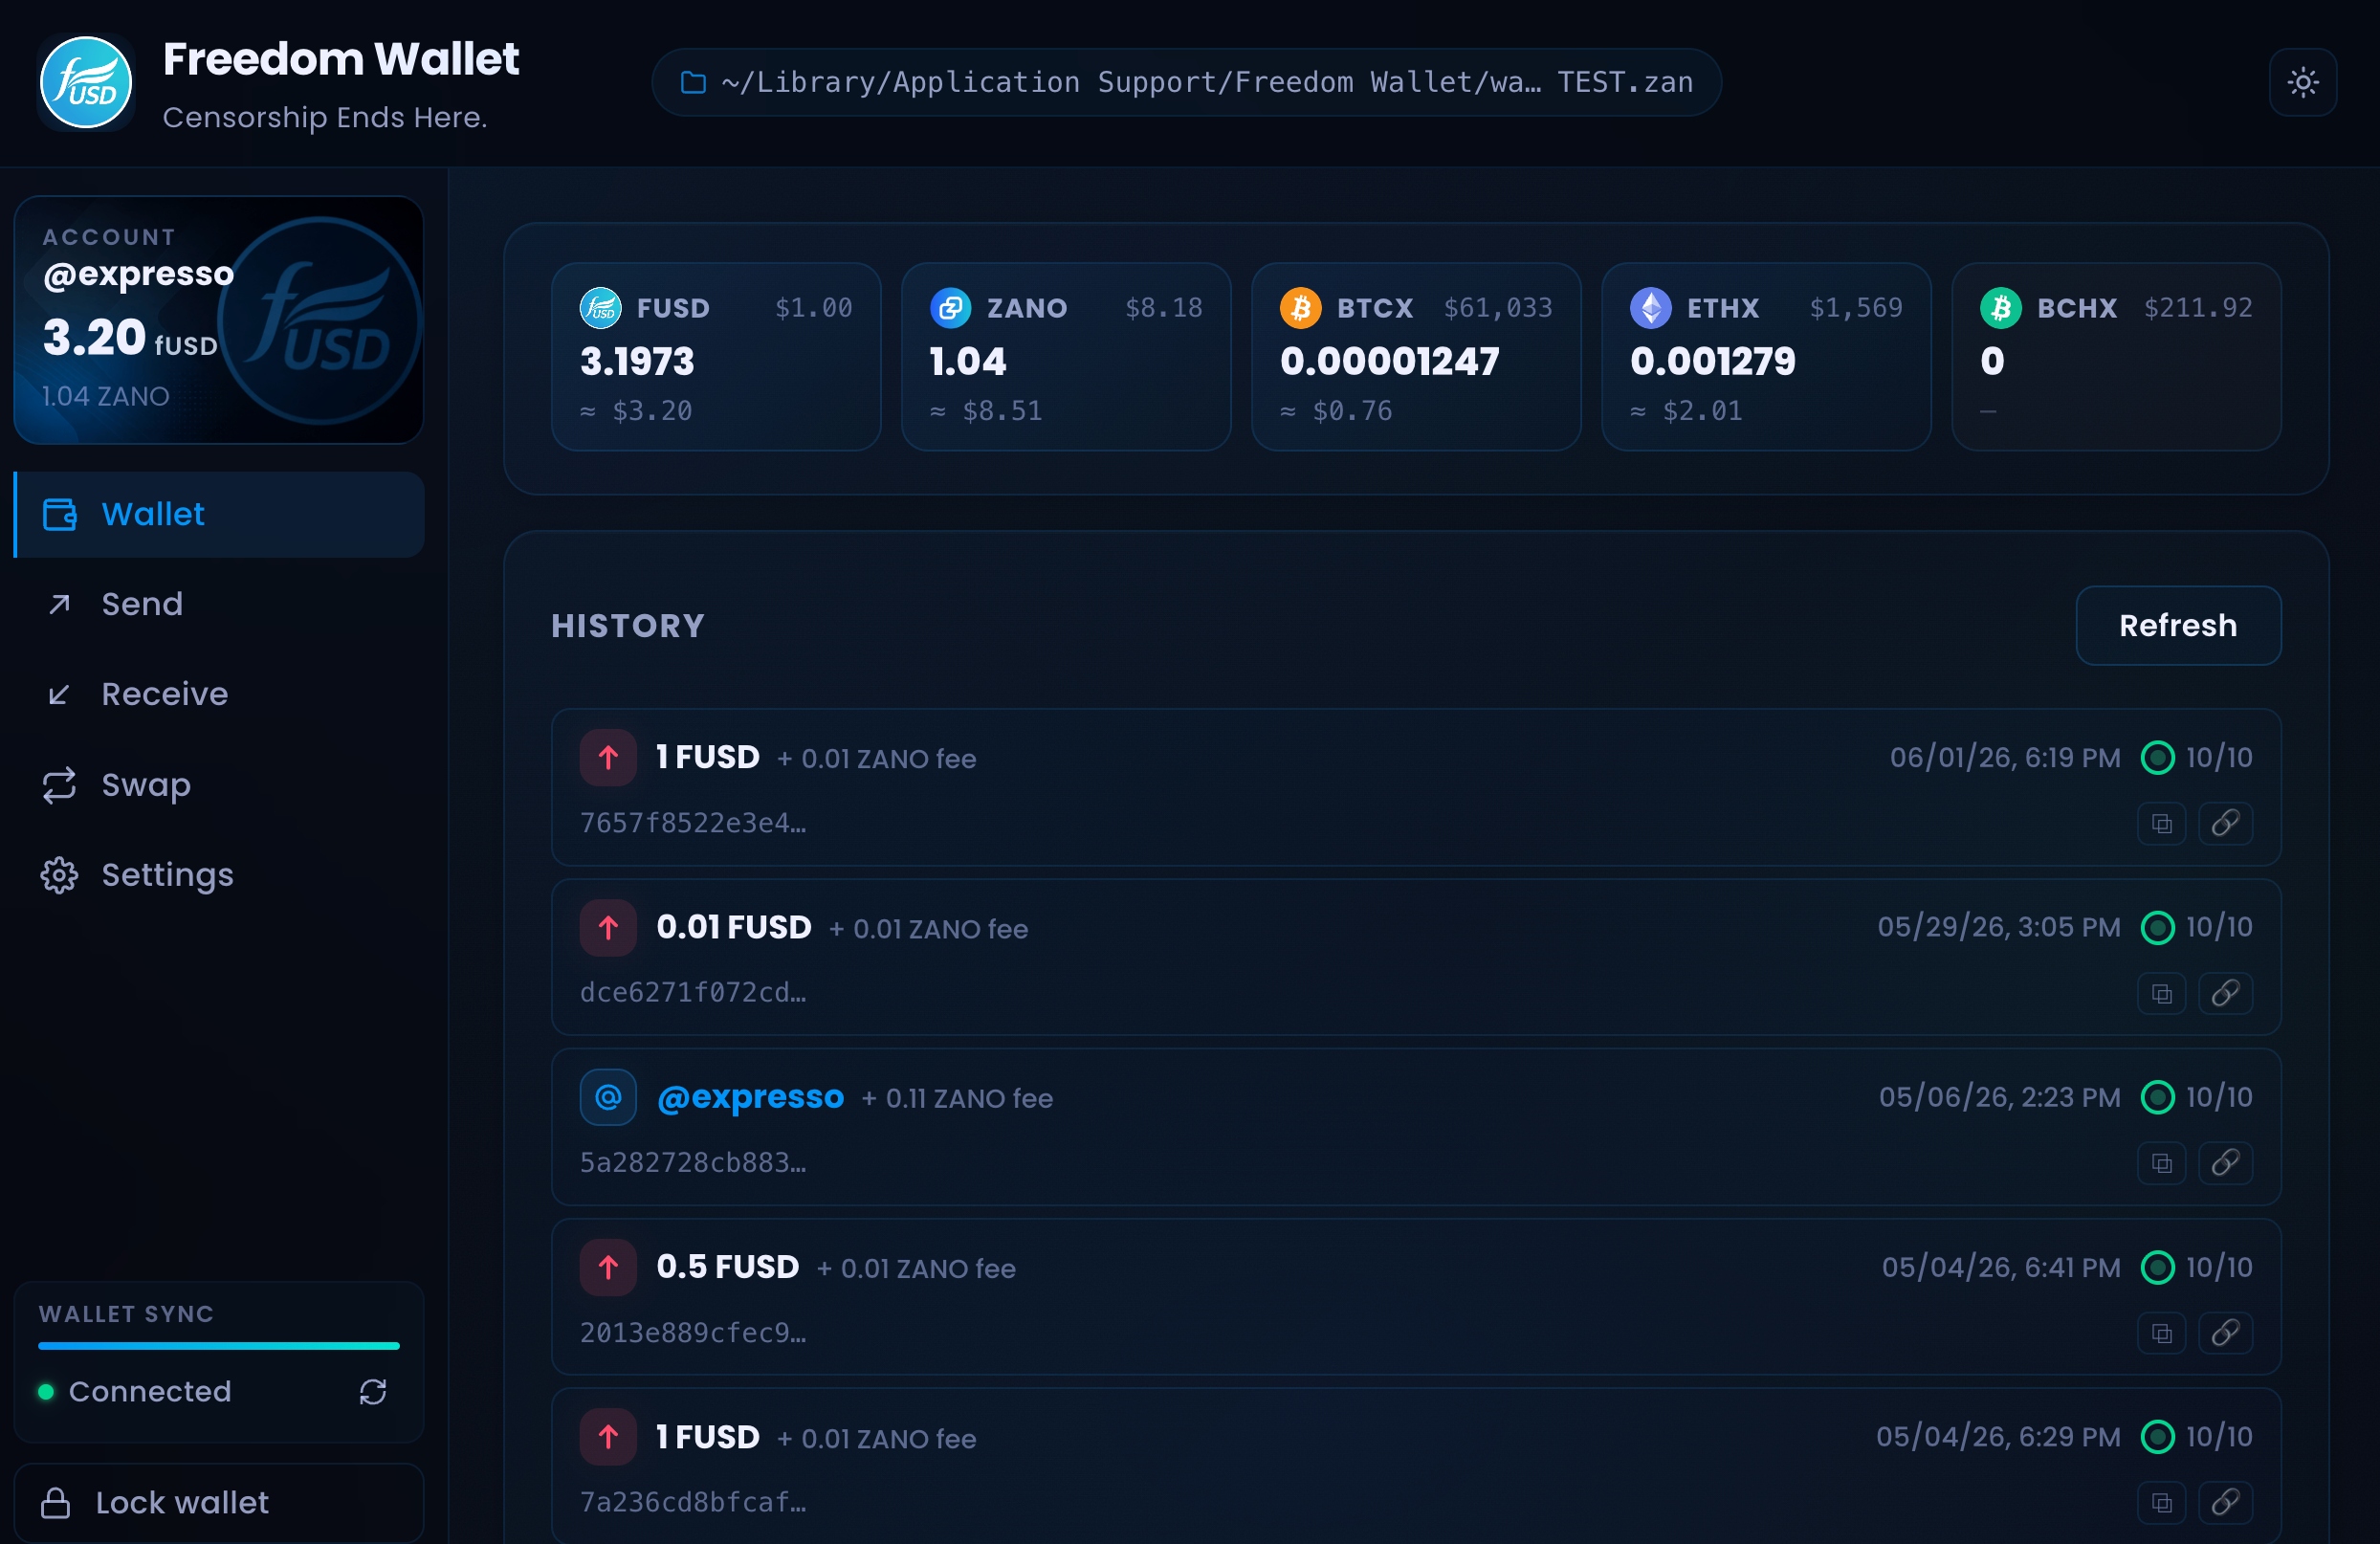This screenshot has width=2380, height=1544.
Task: Lock the wallet
Action: [x=219, y=1503]
